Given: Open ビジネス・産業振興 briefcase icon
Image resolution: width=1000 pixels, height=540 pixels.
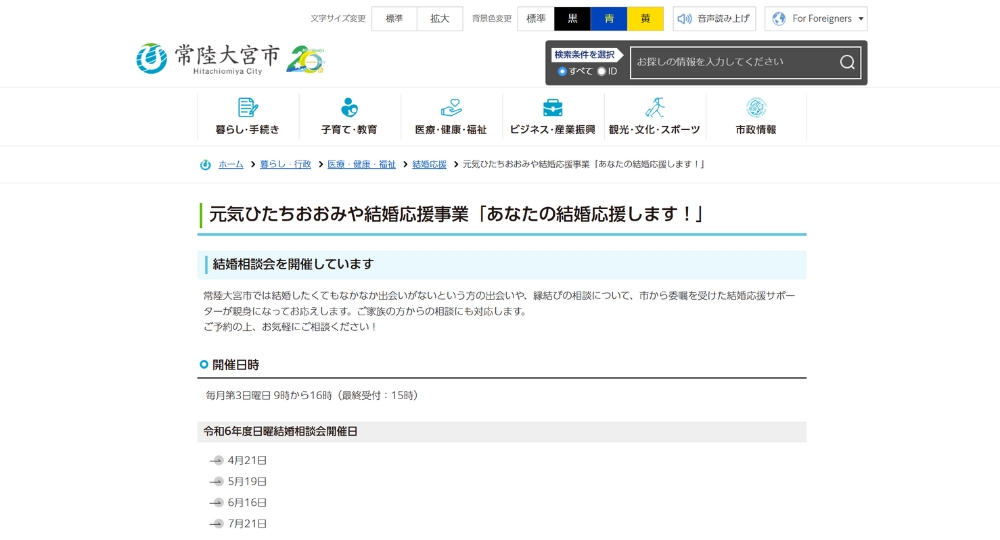Looking at the screenshot, I should 552,108.
